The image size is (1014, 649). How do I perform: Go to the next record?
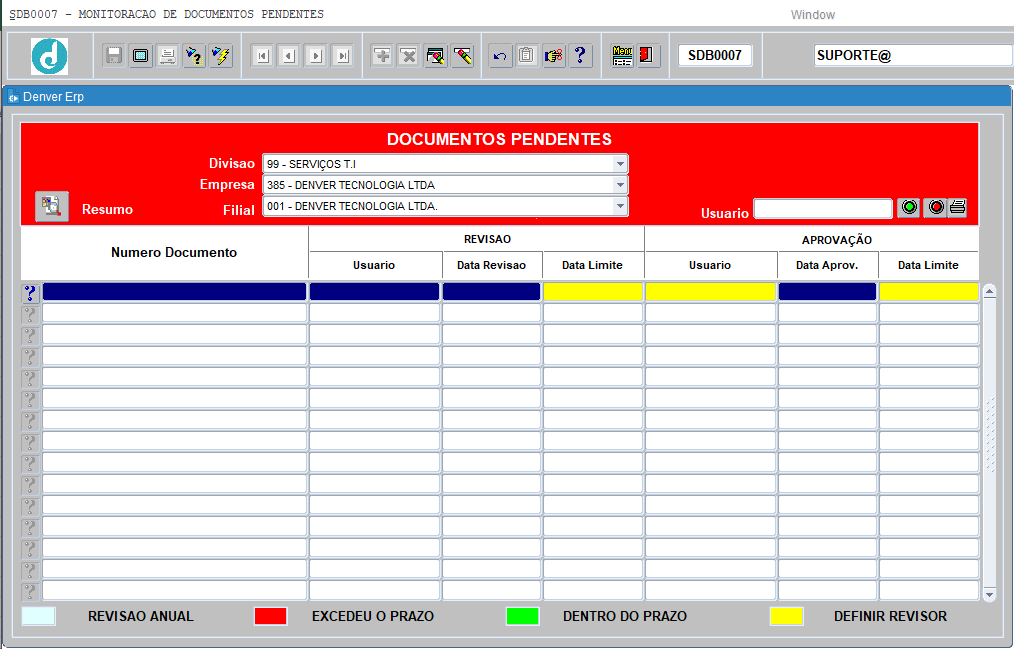point(316,56)
